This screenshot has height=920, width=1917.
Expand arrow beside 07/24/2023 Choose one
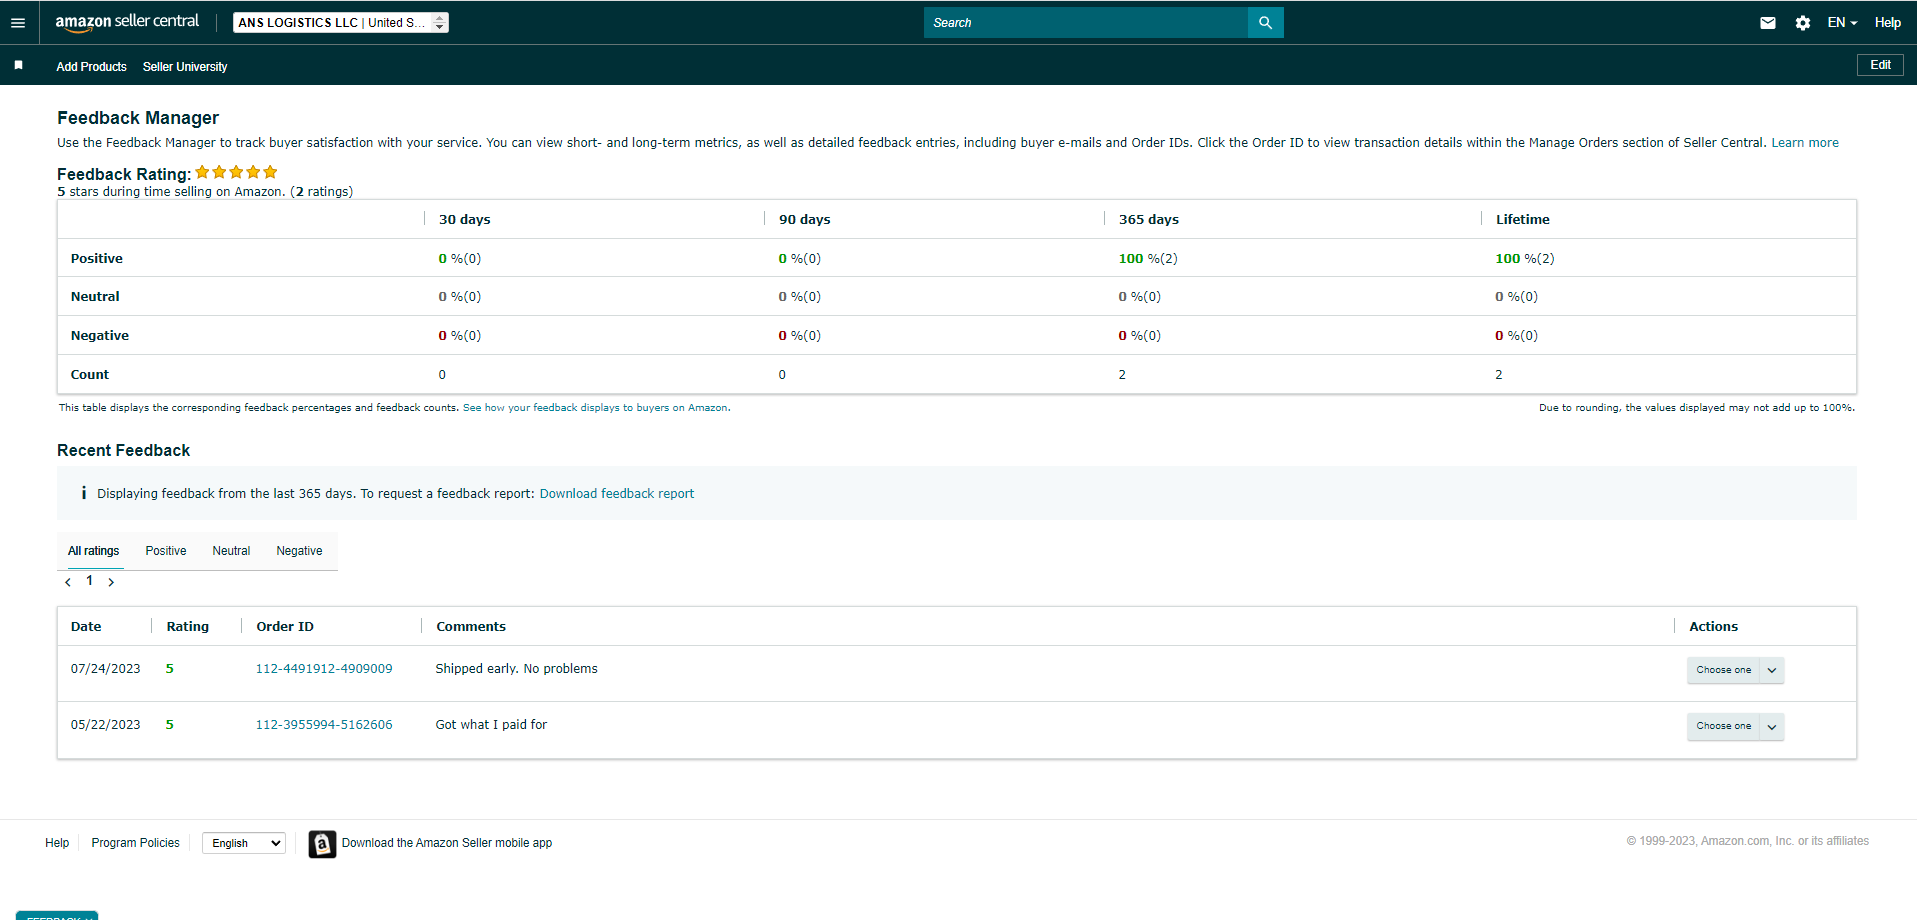[x=1772, y=670]
